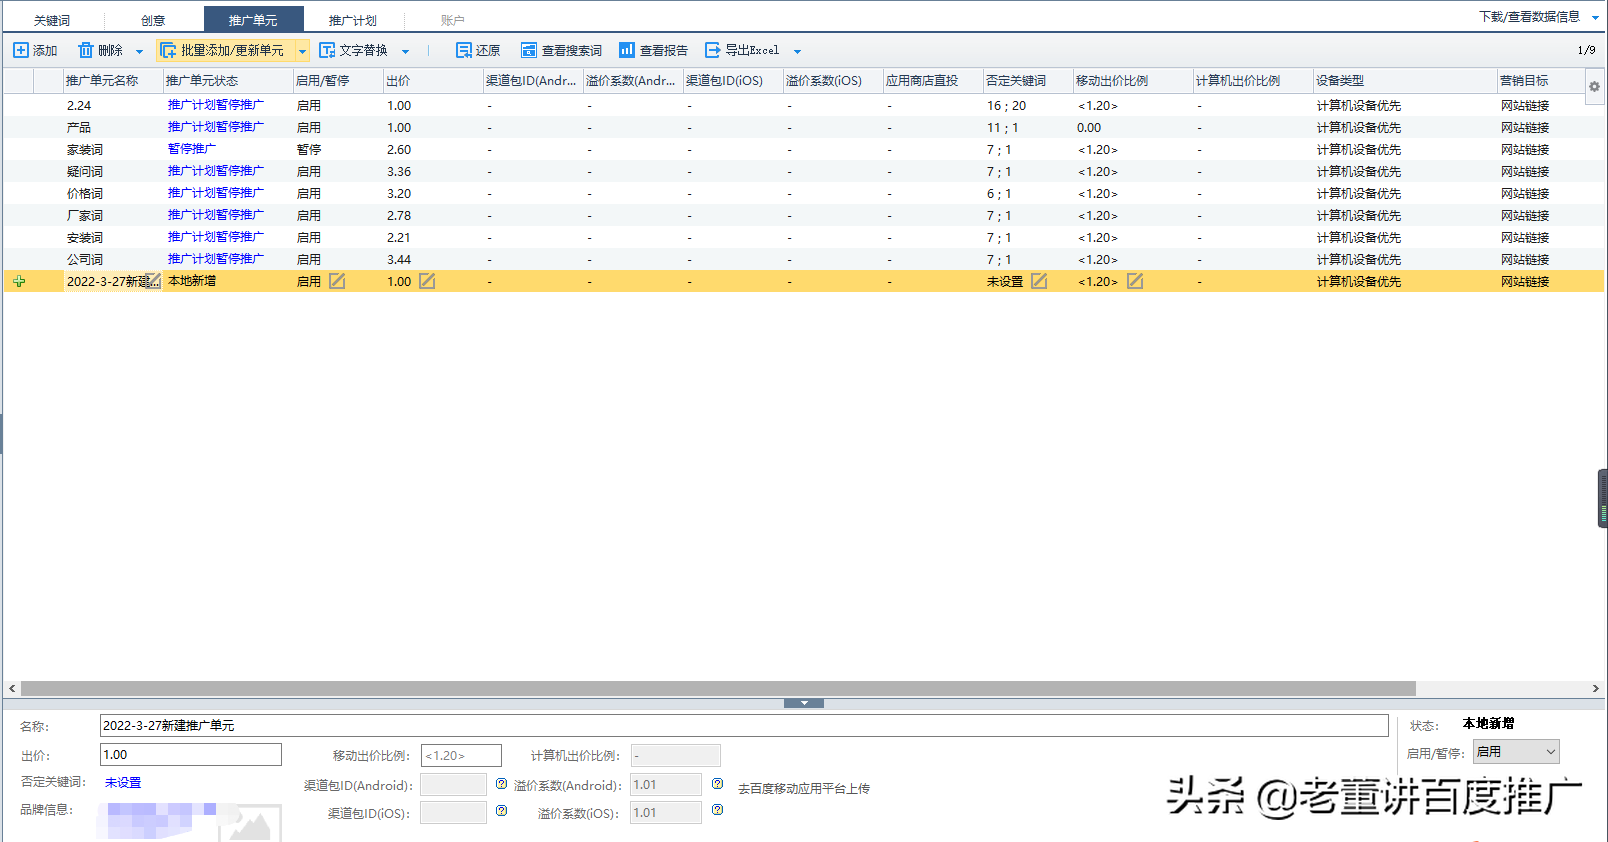Expand the 删除 dropdown arrow
This screenshot has width=1608, height=842.
(x=139, y=51)
